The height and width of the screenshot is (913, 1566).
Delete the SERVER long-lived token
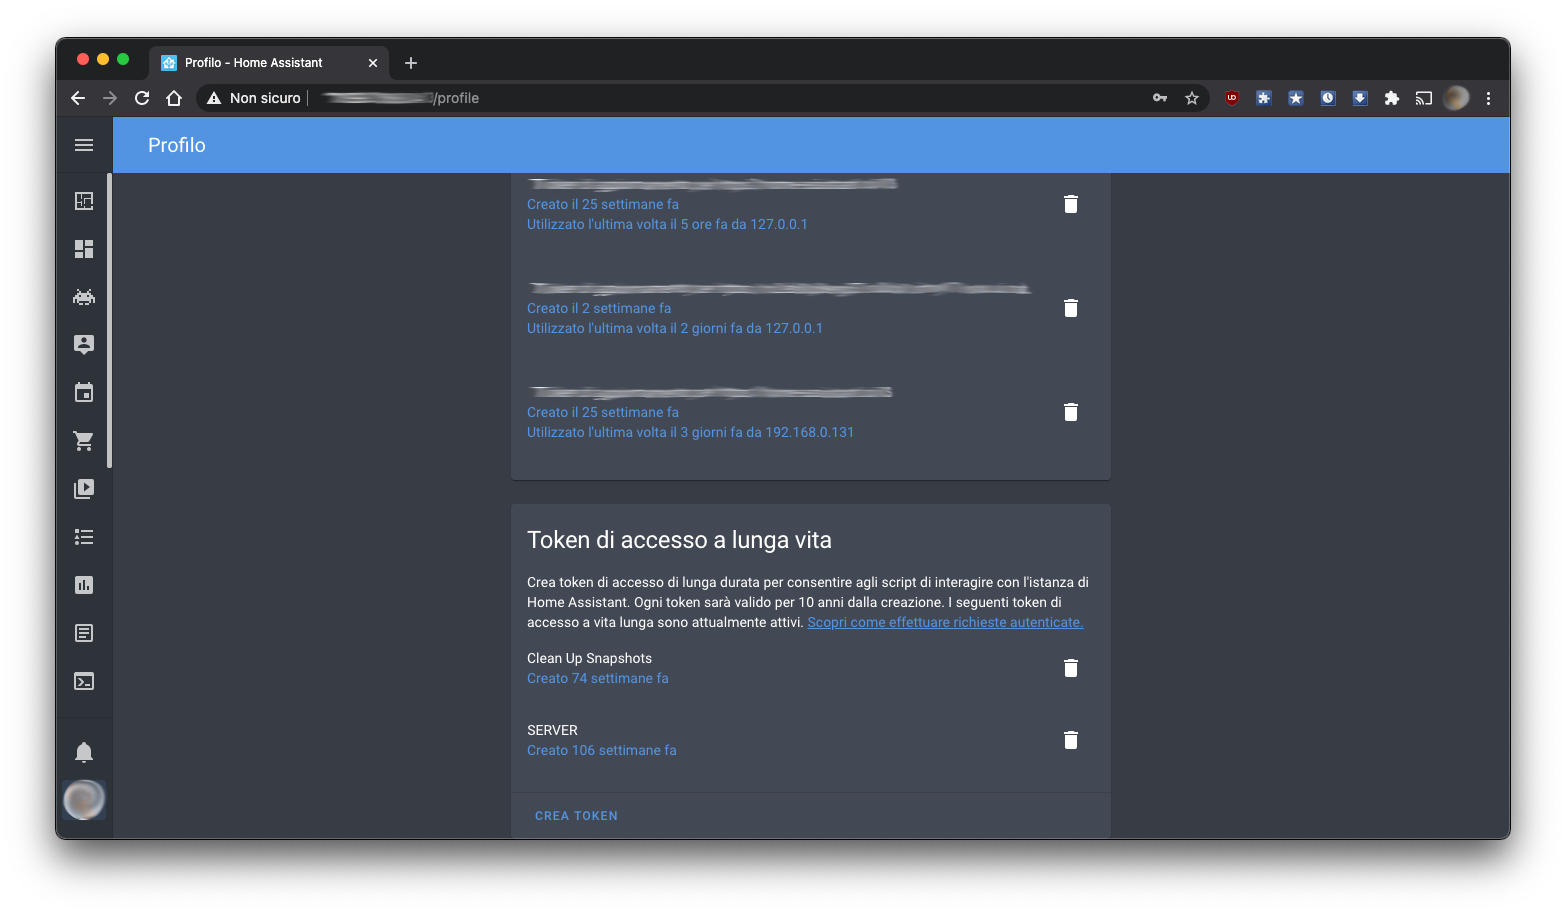pyautogui.click(x=1071, y=740)
